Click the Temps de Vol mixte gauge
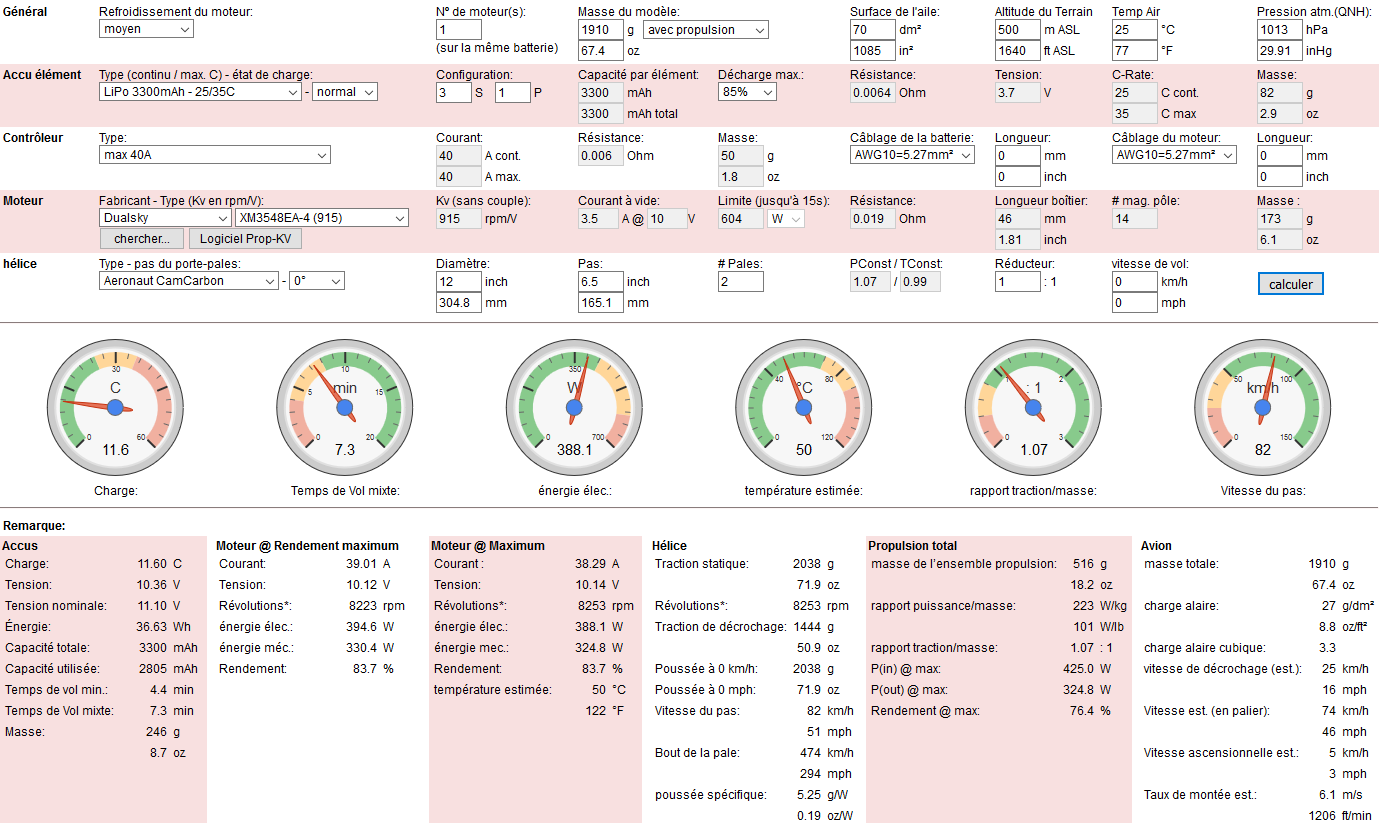Image resolution: width=1381 pixels, height=823 pixels. (x=345, y=407)
